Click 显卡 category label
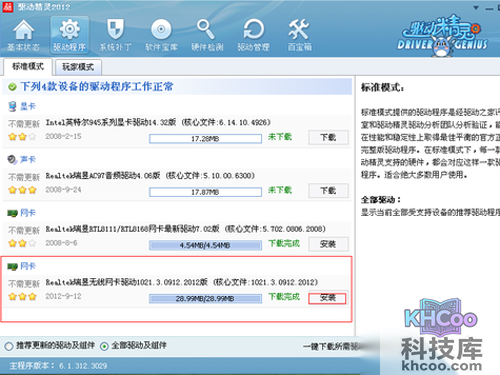The height and width of the screenshot is (375, 500). [28, 106]
